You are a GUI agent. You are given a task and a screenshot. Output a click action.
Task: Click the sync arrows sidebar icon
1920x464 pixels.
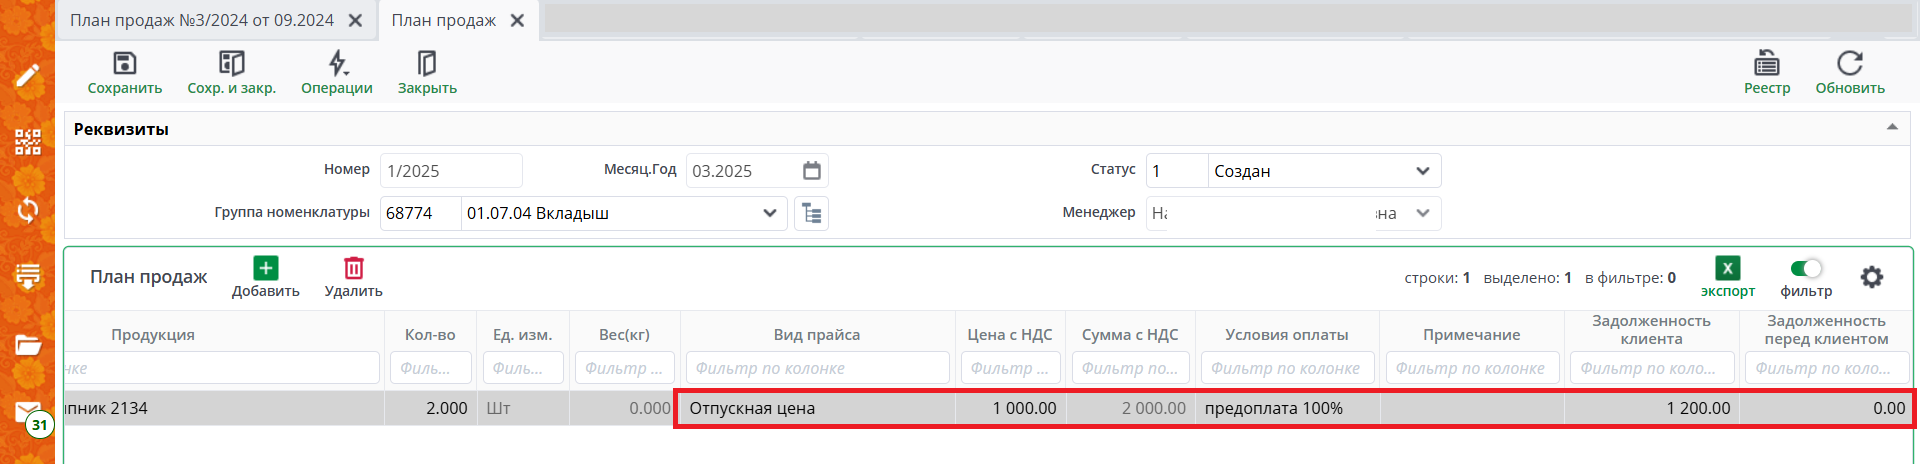(28, 209)
